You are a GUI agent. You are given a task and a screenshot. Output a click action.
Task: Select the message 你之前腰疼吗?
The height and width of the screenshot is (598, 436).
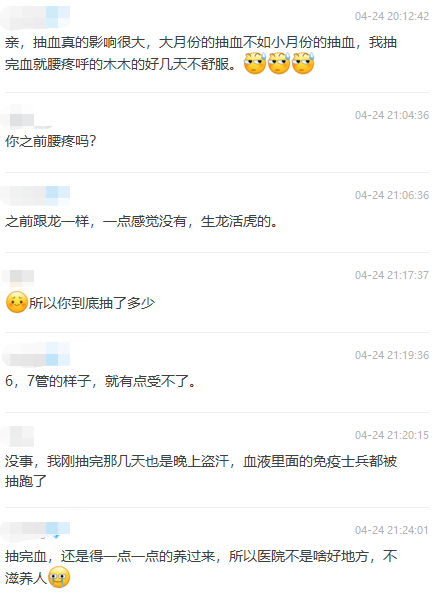50,141
